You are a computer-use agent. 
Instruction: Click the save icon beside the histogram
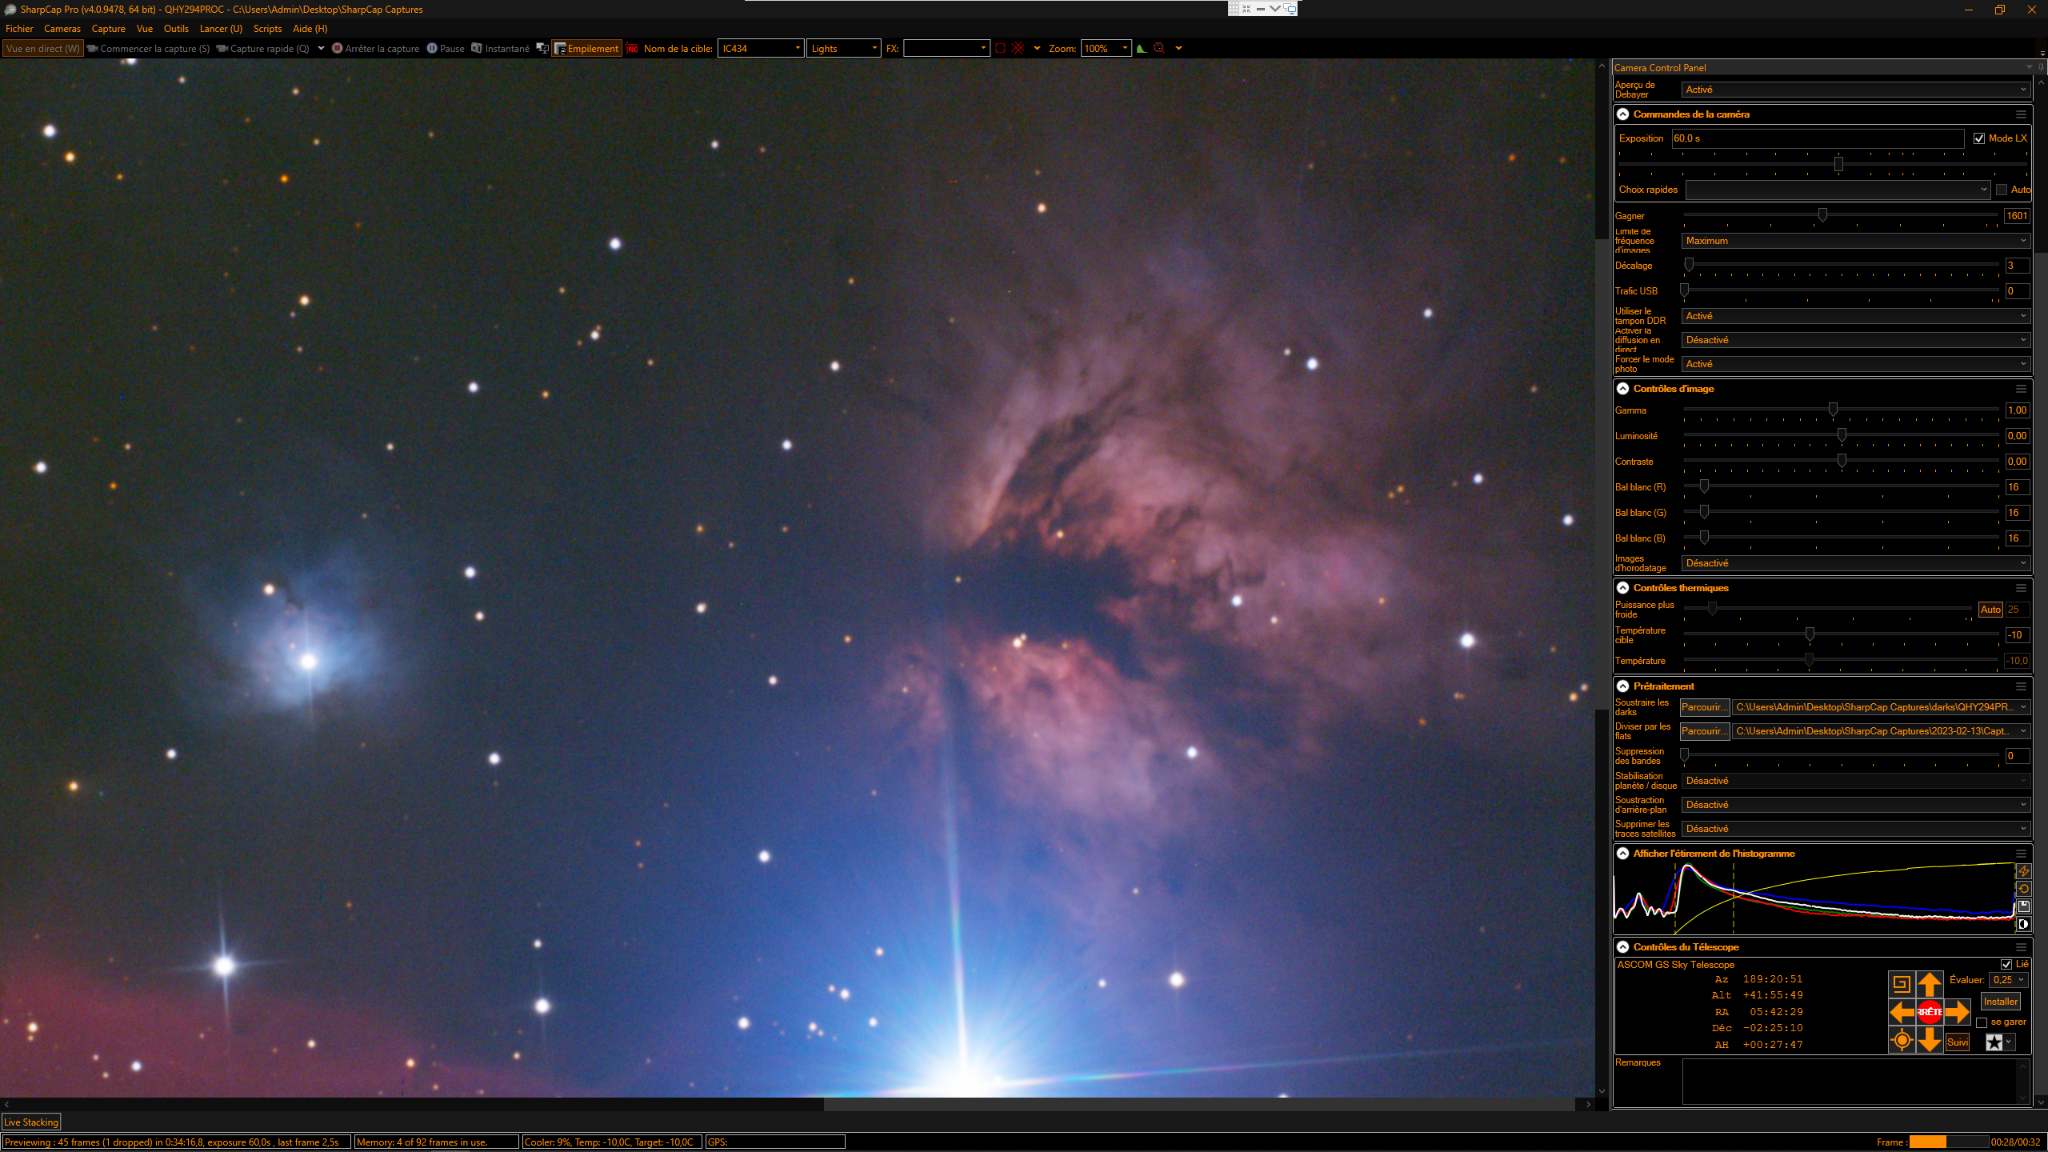click(x=2023, y=906)
